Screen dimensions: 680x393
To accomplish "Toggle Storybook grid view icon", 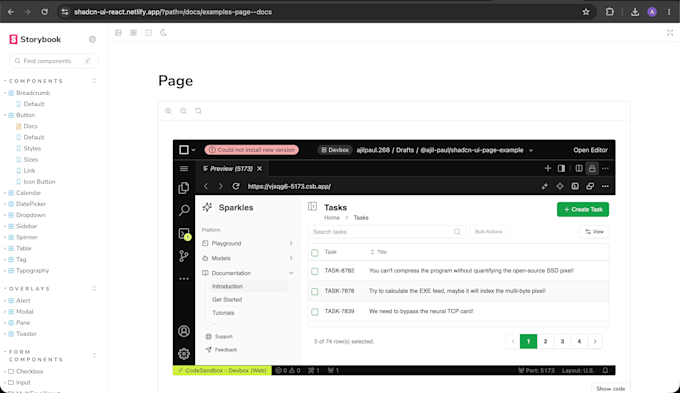I will click(x=134, y=33).
